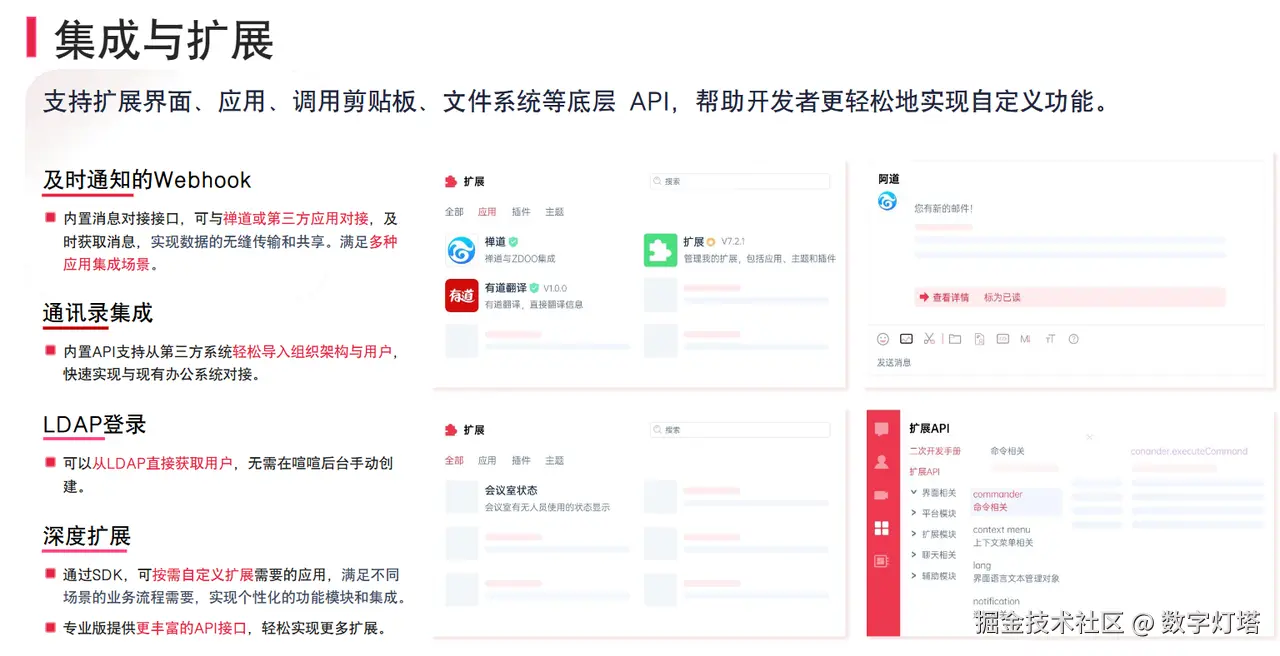Select 插件 tab in upper extensions panel
The height and width of the screenshot is (656, 1280).
coord(521,212)
